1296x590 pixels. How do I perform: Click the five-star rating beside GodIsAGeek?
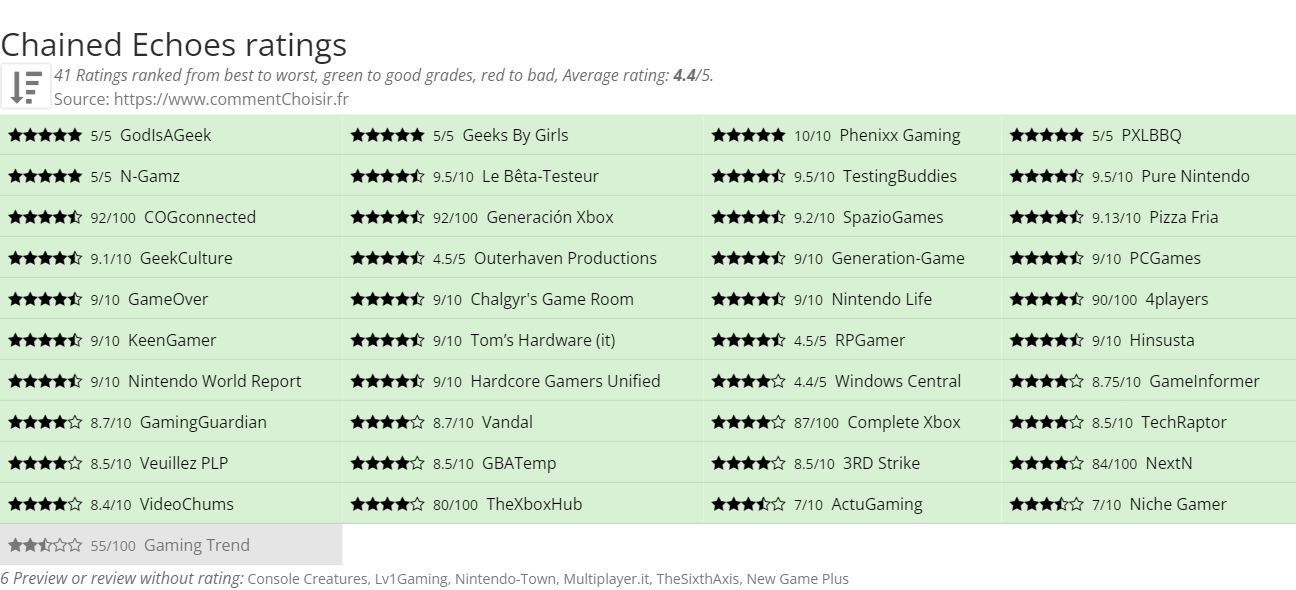45,135
